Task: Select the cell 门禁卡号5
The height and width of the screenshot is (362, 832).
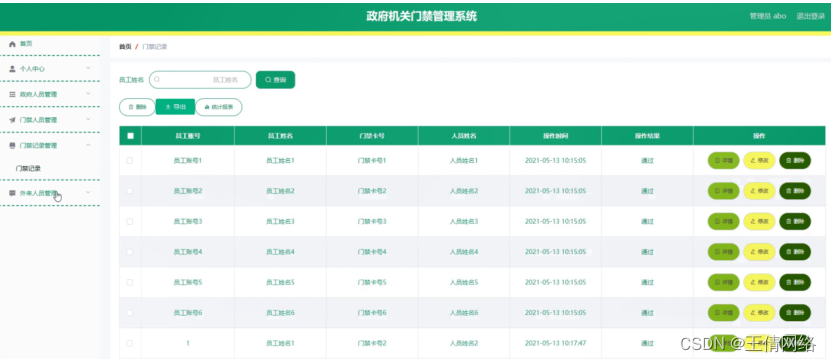Action: tap(372, 282)
